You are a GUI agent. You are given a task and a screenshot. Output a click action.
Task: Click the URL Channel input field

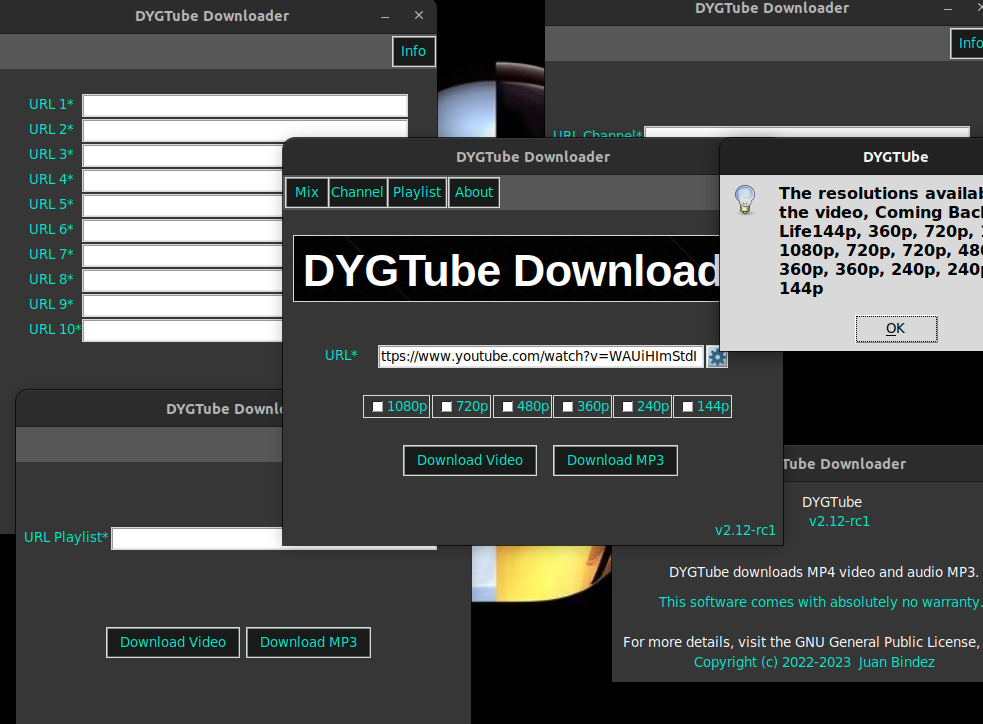coord(807,132)
